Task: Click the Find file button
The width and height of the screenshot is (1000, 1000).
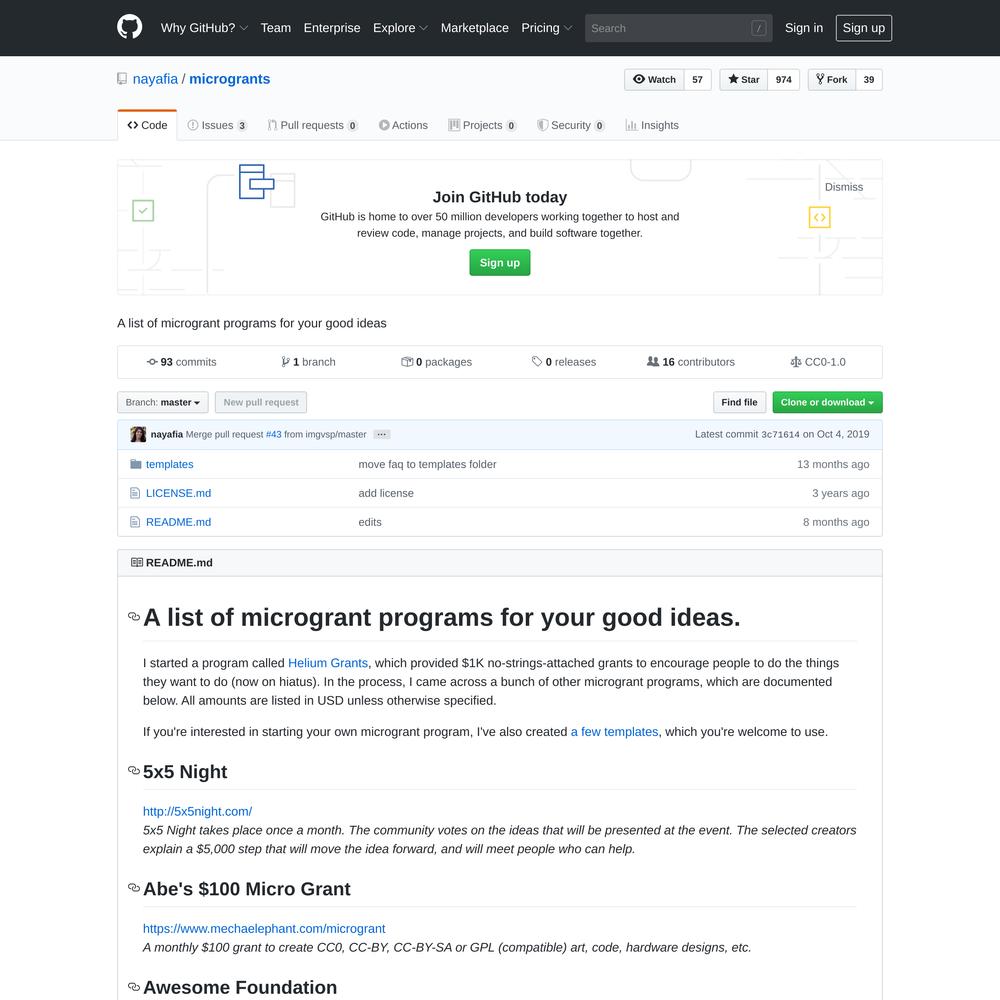Action: (739, 402)
